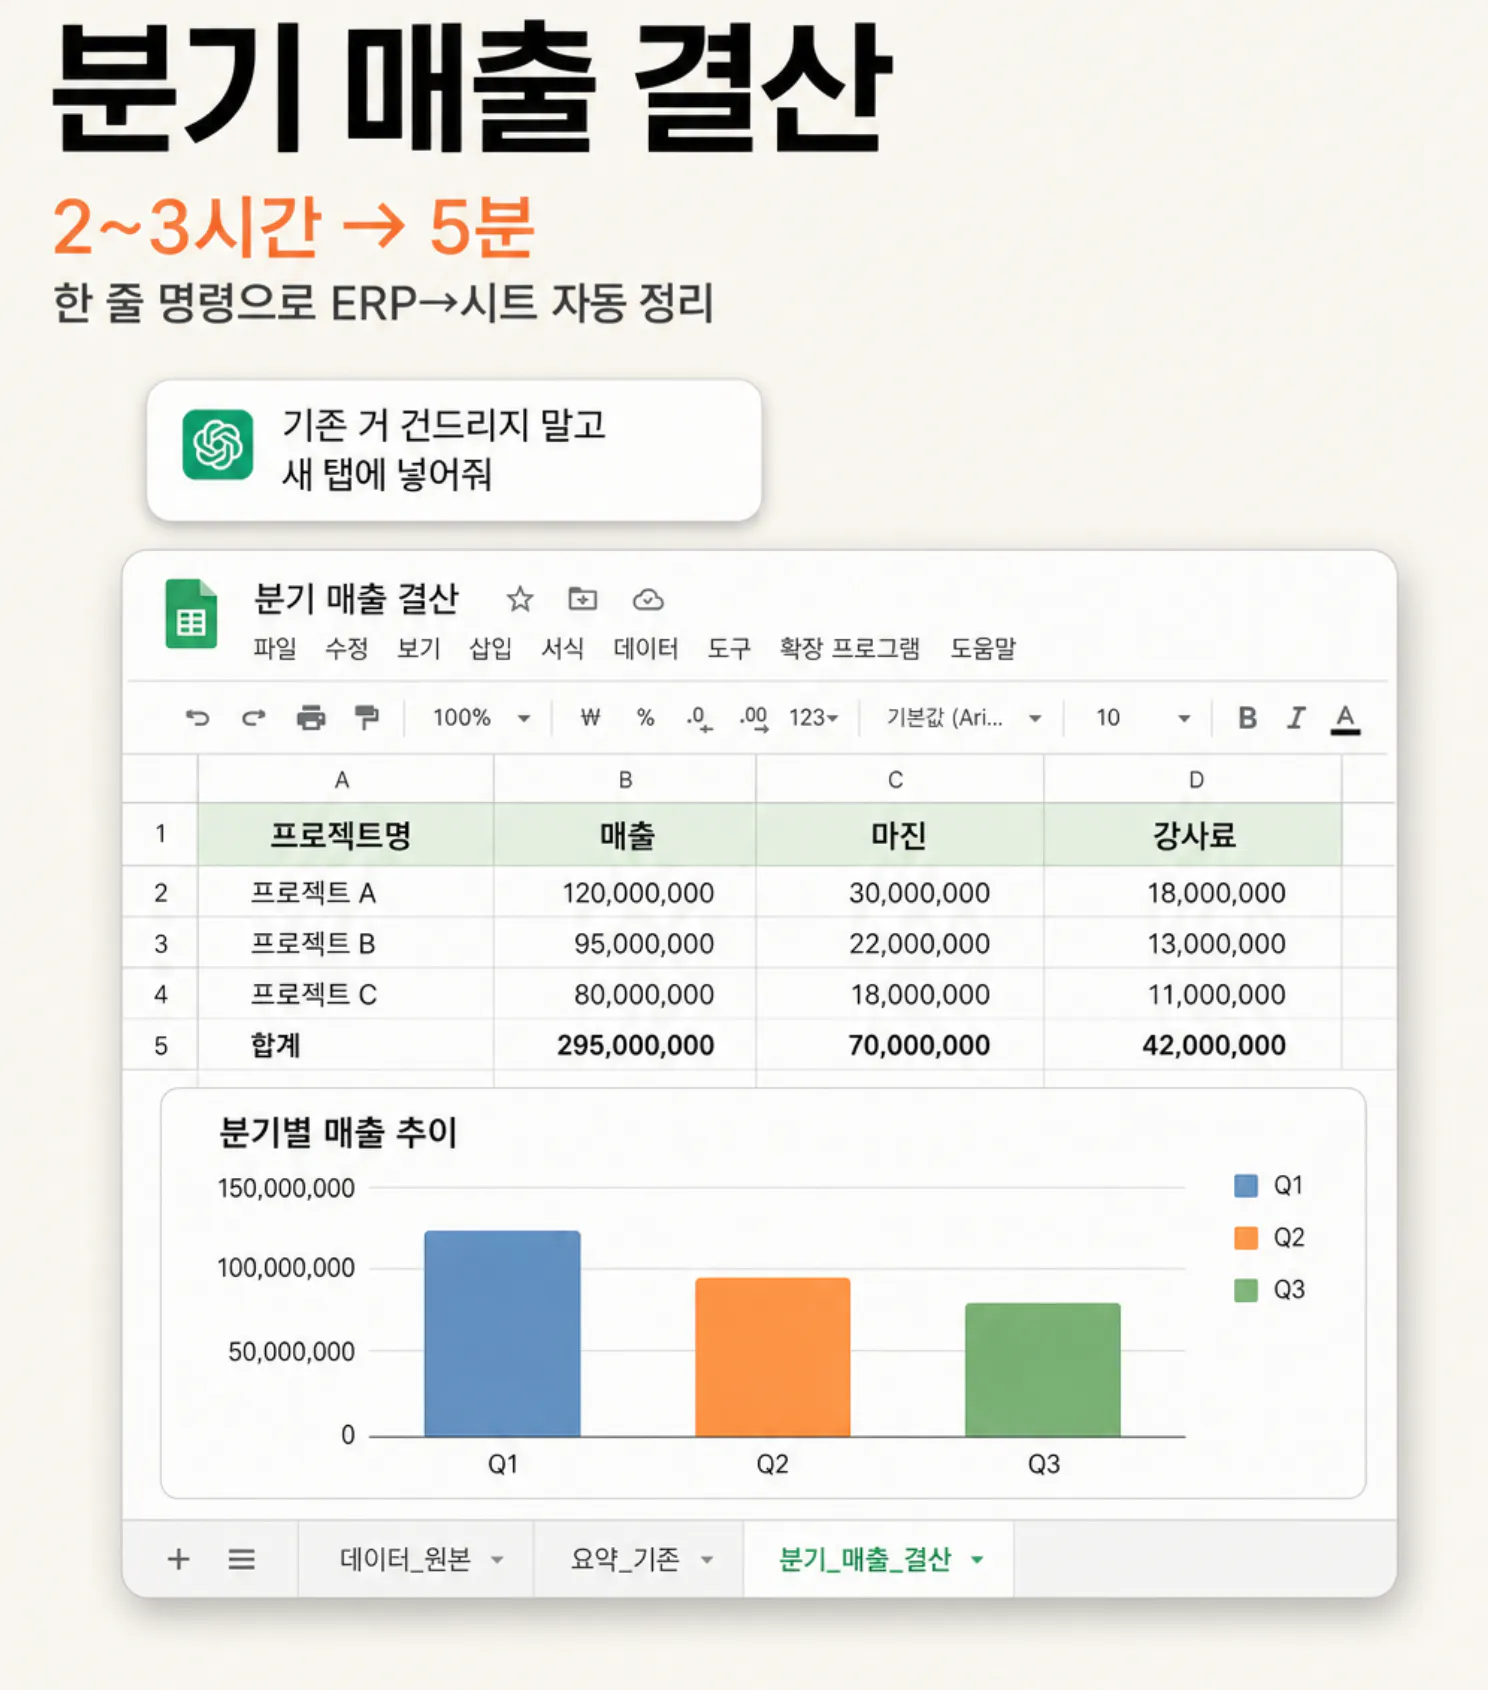Select the paint format icon
This screenshot has height=1690, width=1488.
click(x=367, y=717)
